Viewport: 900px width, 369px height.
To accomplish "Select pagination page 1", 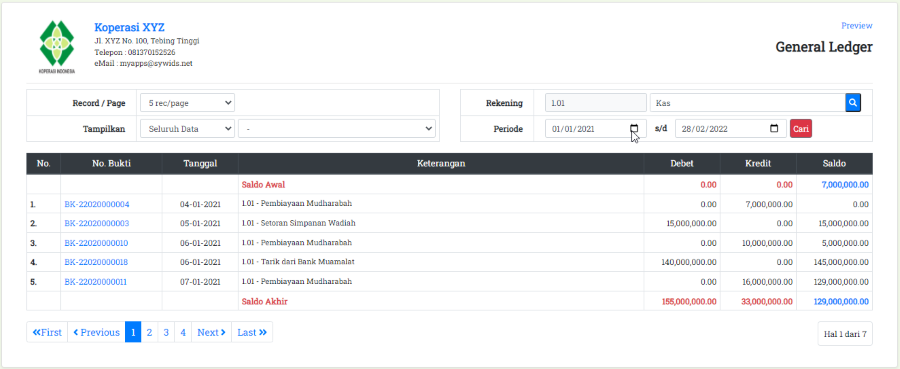I will (x=133, y=332).
